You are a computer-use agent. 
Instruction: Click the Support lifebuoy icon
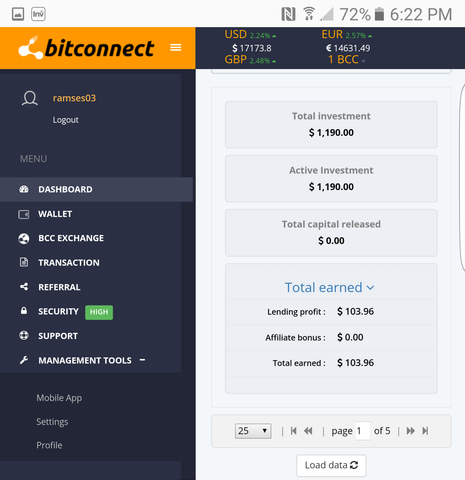24,335
